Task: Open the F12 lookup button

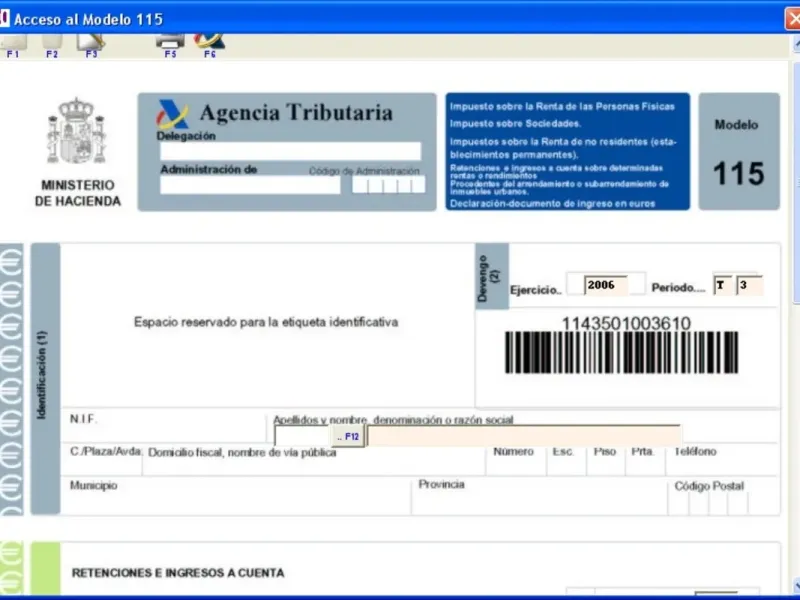Action: (348, 437)
